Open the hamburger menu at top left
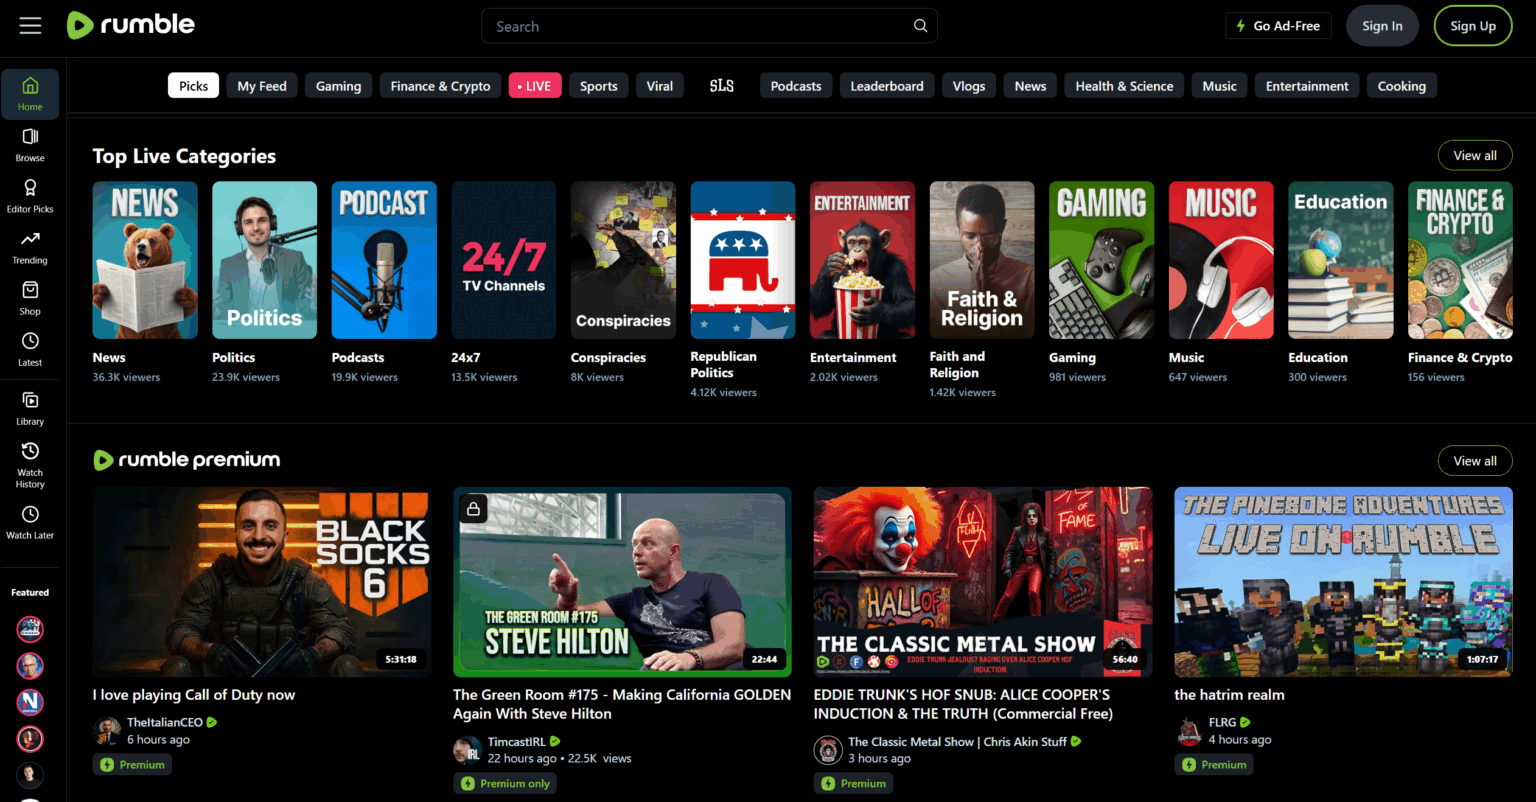1536x802 pixels. tap(30, 25)
